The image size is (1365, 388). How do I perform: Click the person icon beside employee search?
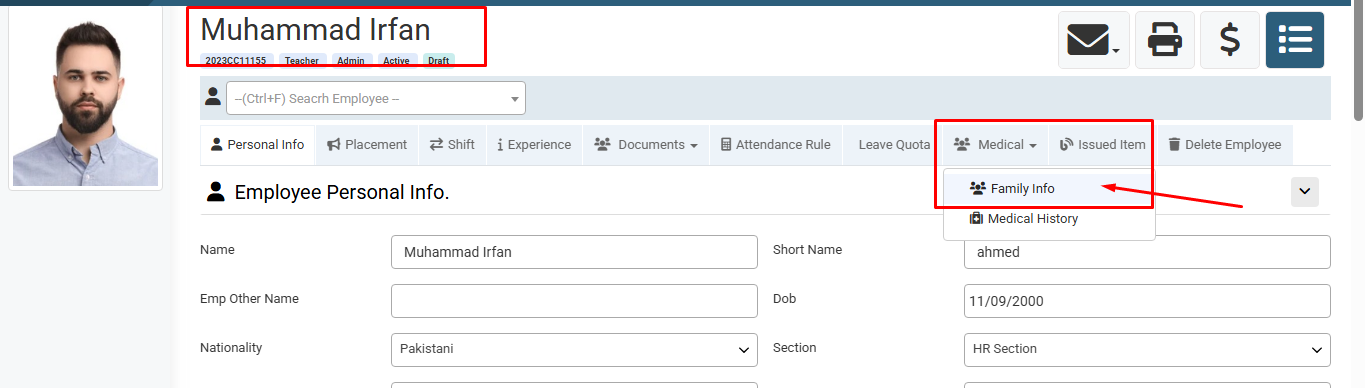coord(212,96)
